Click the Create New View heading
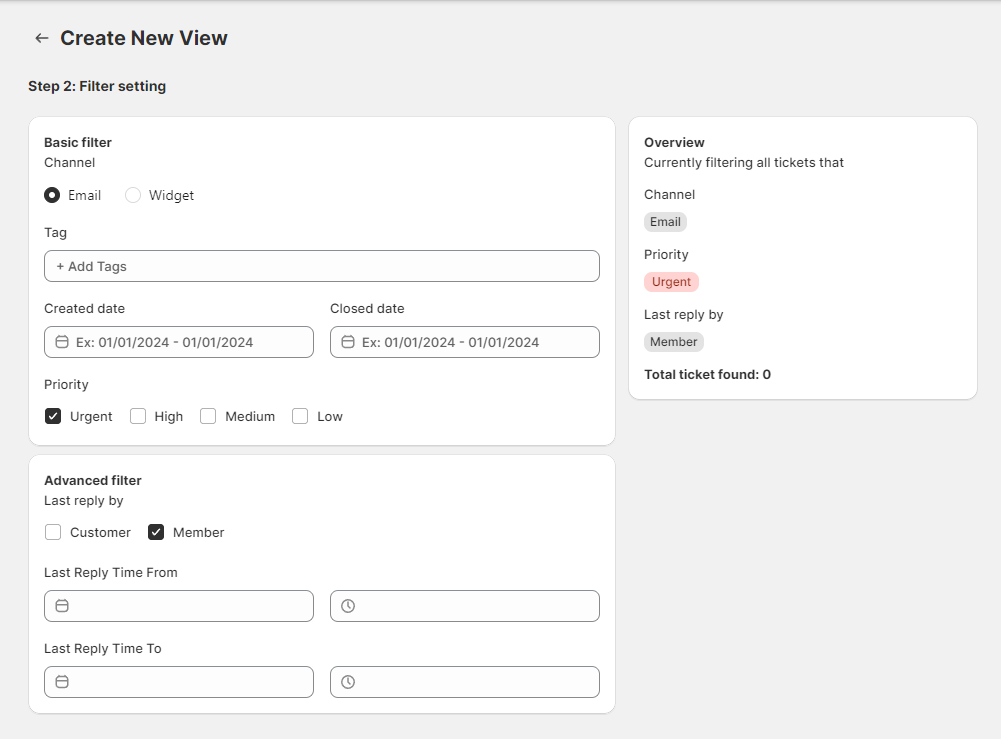 [144, 38]
